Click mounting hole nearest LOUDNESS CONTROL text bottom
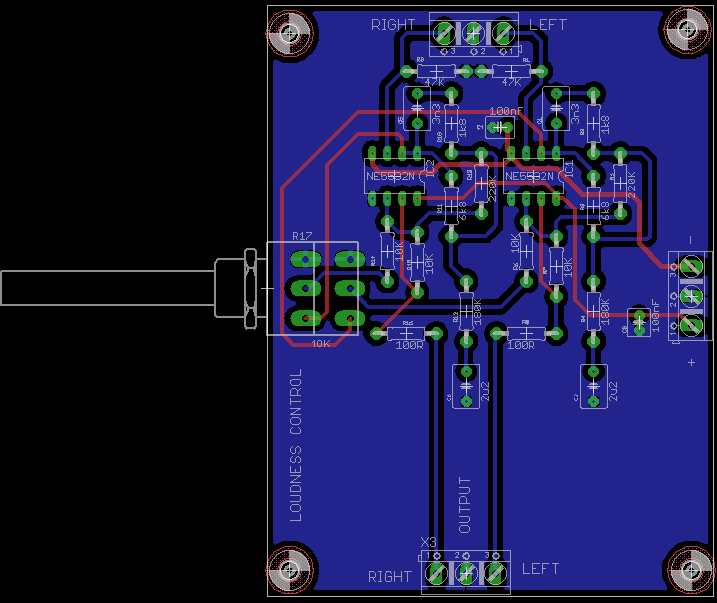The height and width of the screenshot is (603, 717). pyautogui.click(x=289, y=570)
